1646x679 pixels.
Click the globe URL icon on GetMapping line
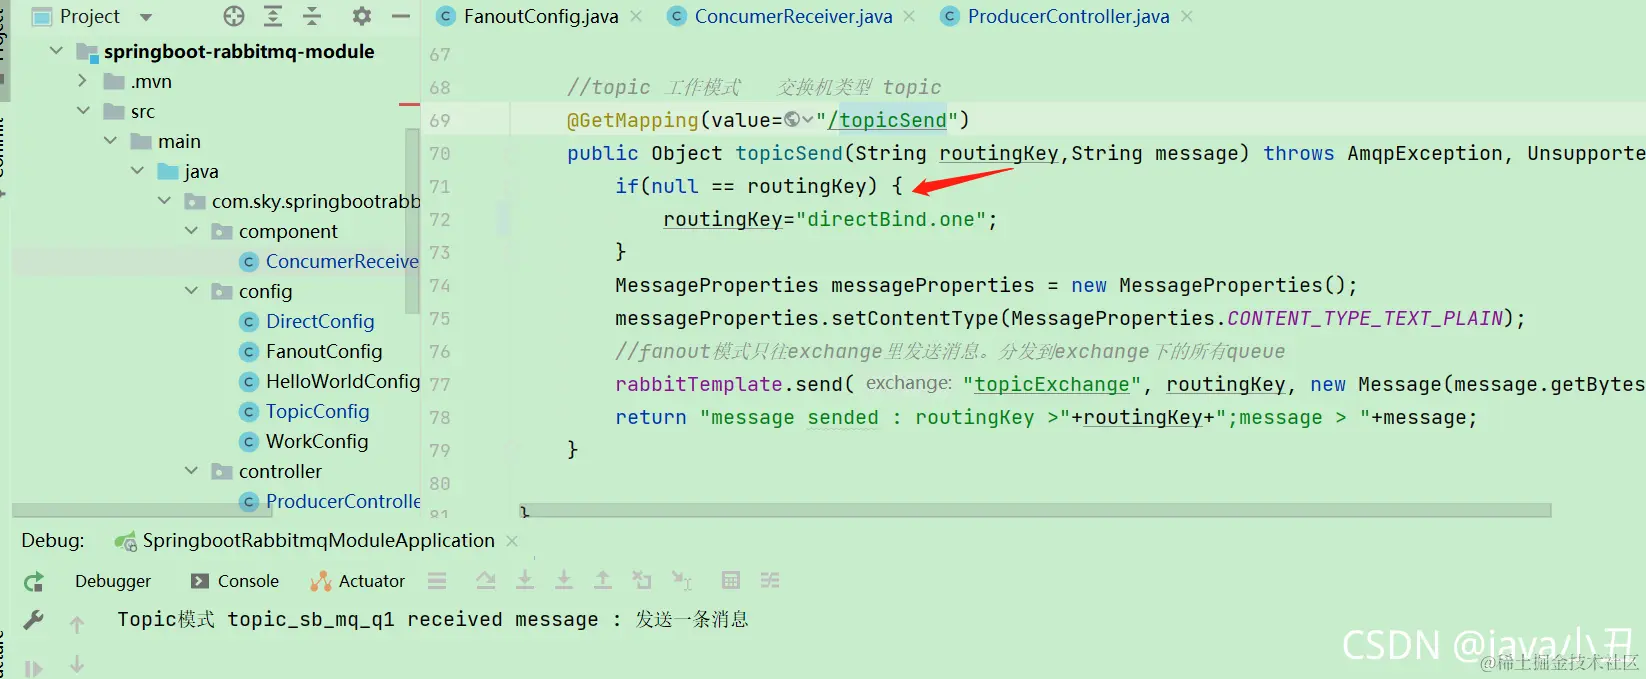(x=792, y=120)
